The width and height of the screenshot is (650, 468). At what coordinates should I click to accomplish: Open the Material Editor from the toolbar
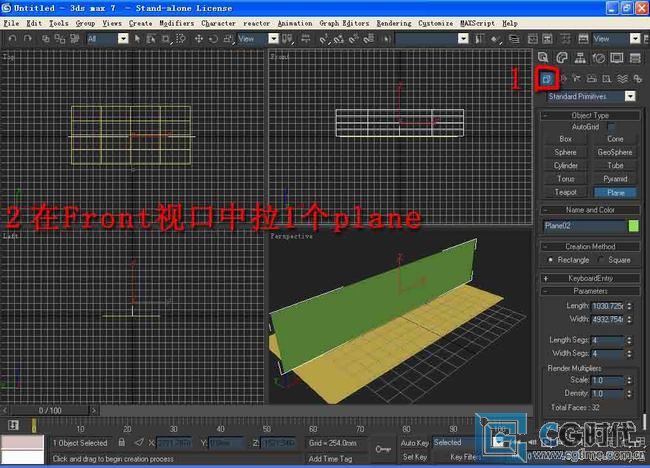tap(565, 39)
